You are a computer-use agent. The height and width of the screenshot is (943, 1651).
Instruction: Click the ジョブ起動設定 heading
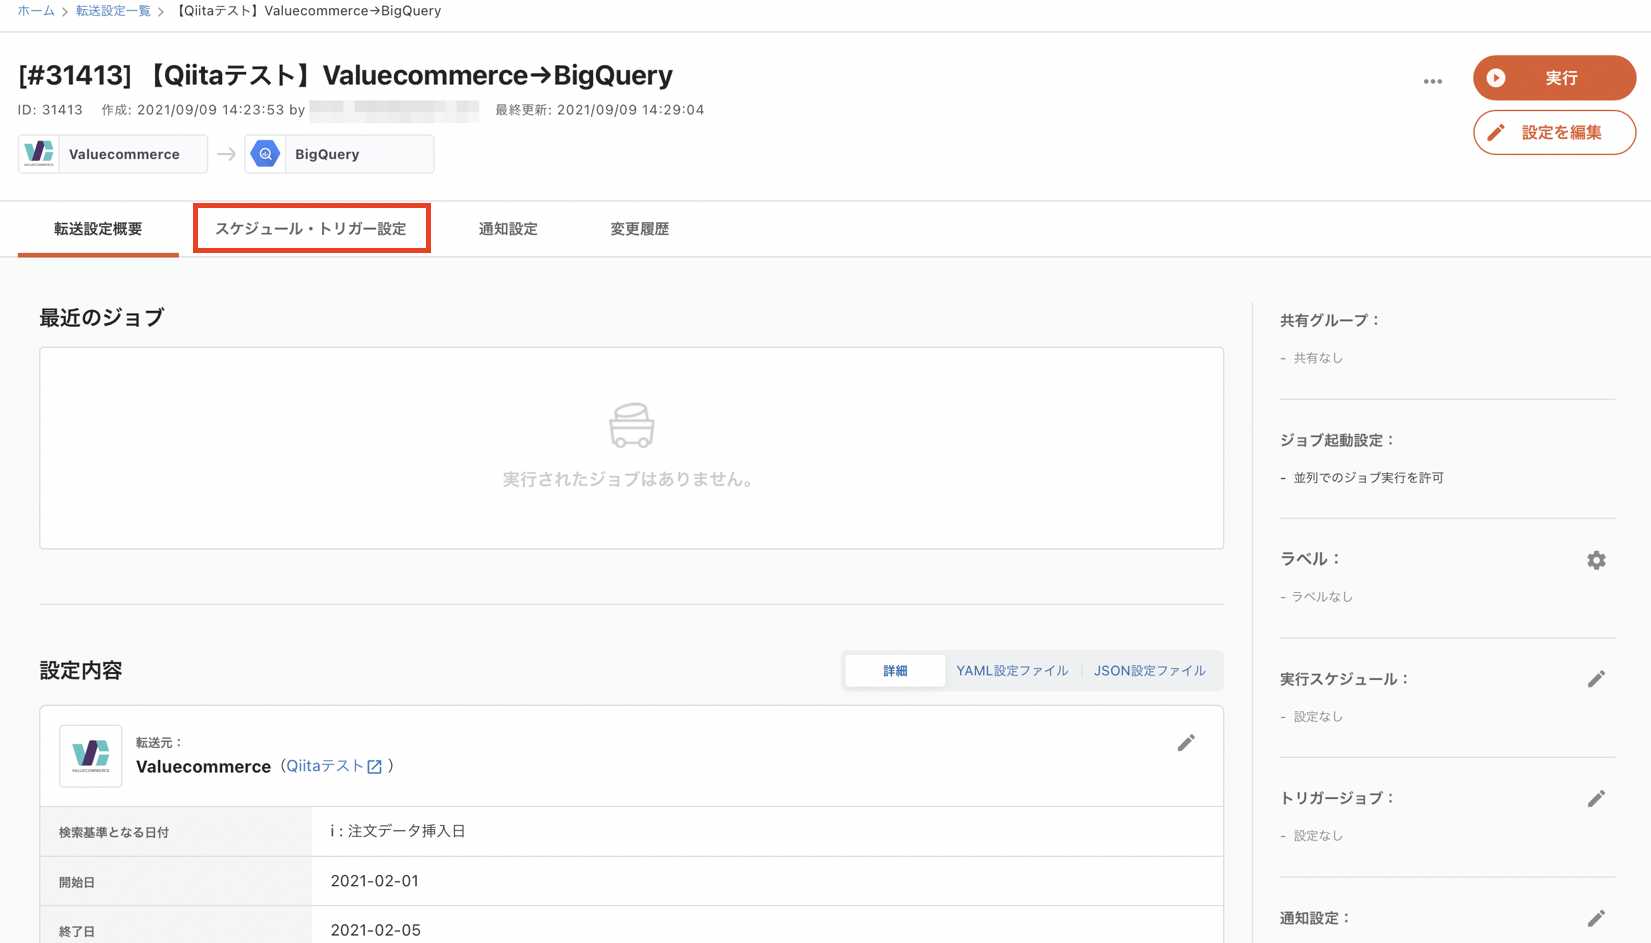point(1337,440)
